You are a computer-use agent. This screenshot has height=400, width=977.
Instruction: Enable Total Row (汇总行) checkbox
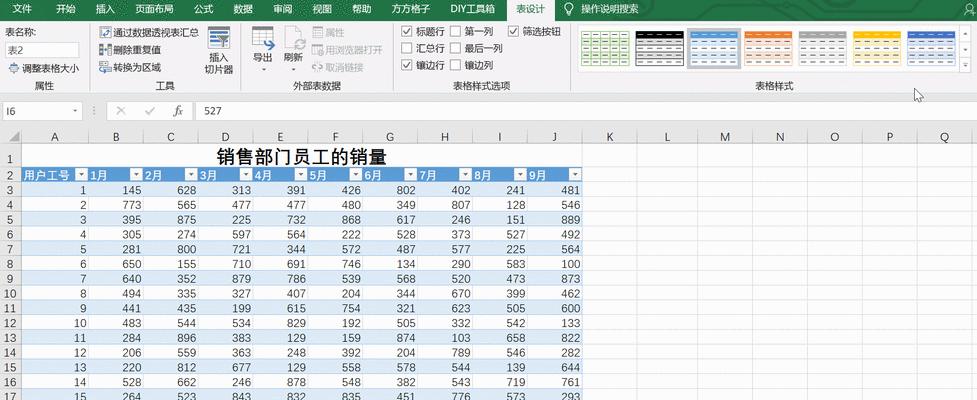click(x=407, y=48)
